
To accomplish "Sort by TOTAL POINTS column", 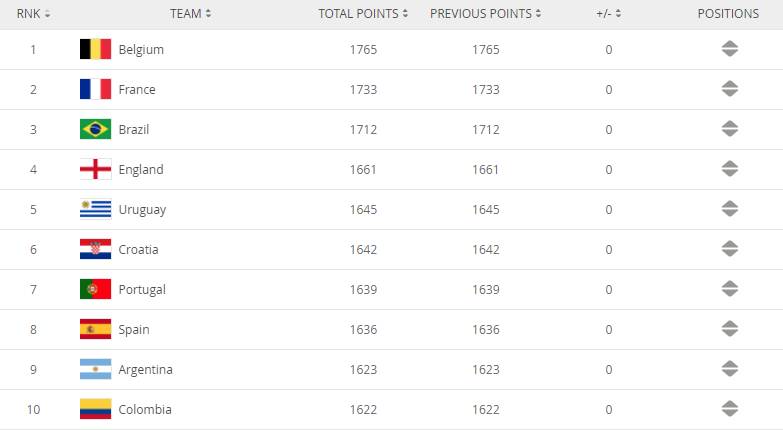I will [x=364, y=14].
